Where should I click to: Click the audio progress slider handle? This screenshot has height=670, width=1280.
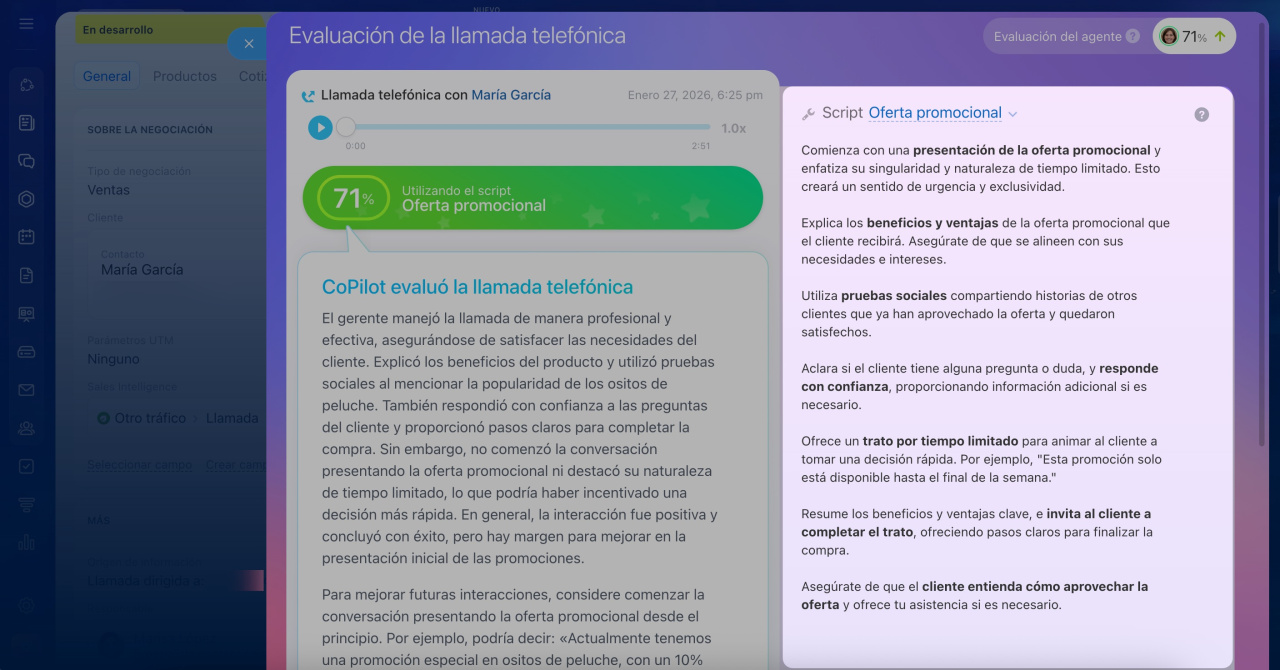point(346,128)
